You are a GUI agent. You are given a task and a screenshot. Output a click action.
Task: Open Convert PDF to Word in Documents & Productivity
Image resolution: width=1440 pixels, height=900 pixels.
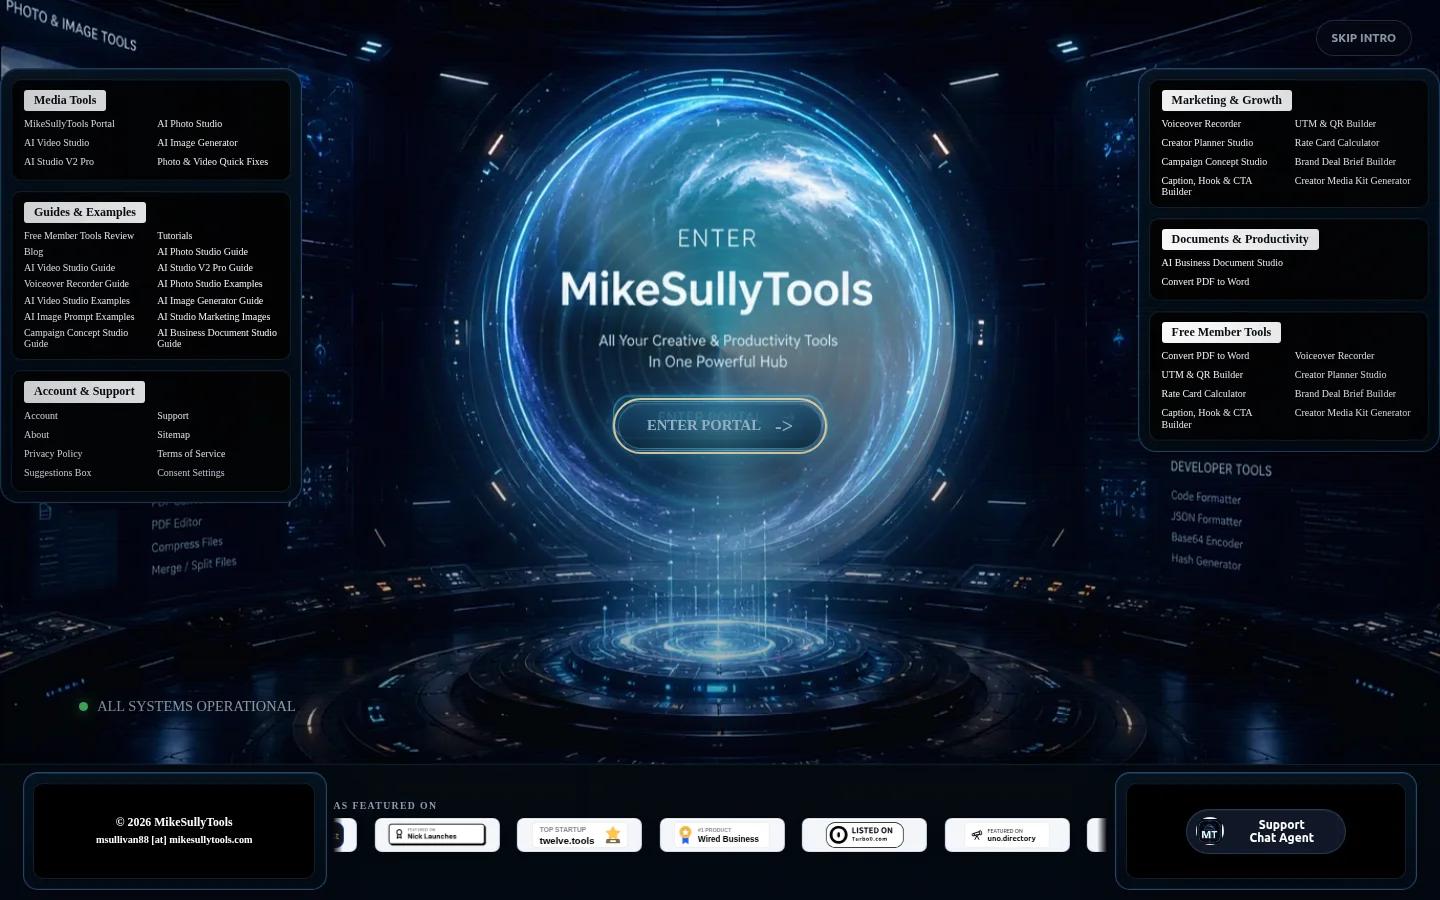[1205, 282]
